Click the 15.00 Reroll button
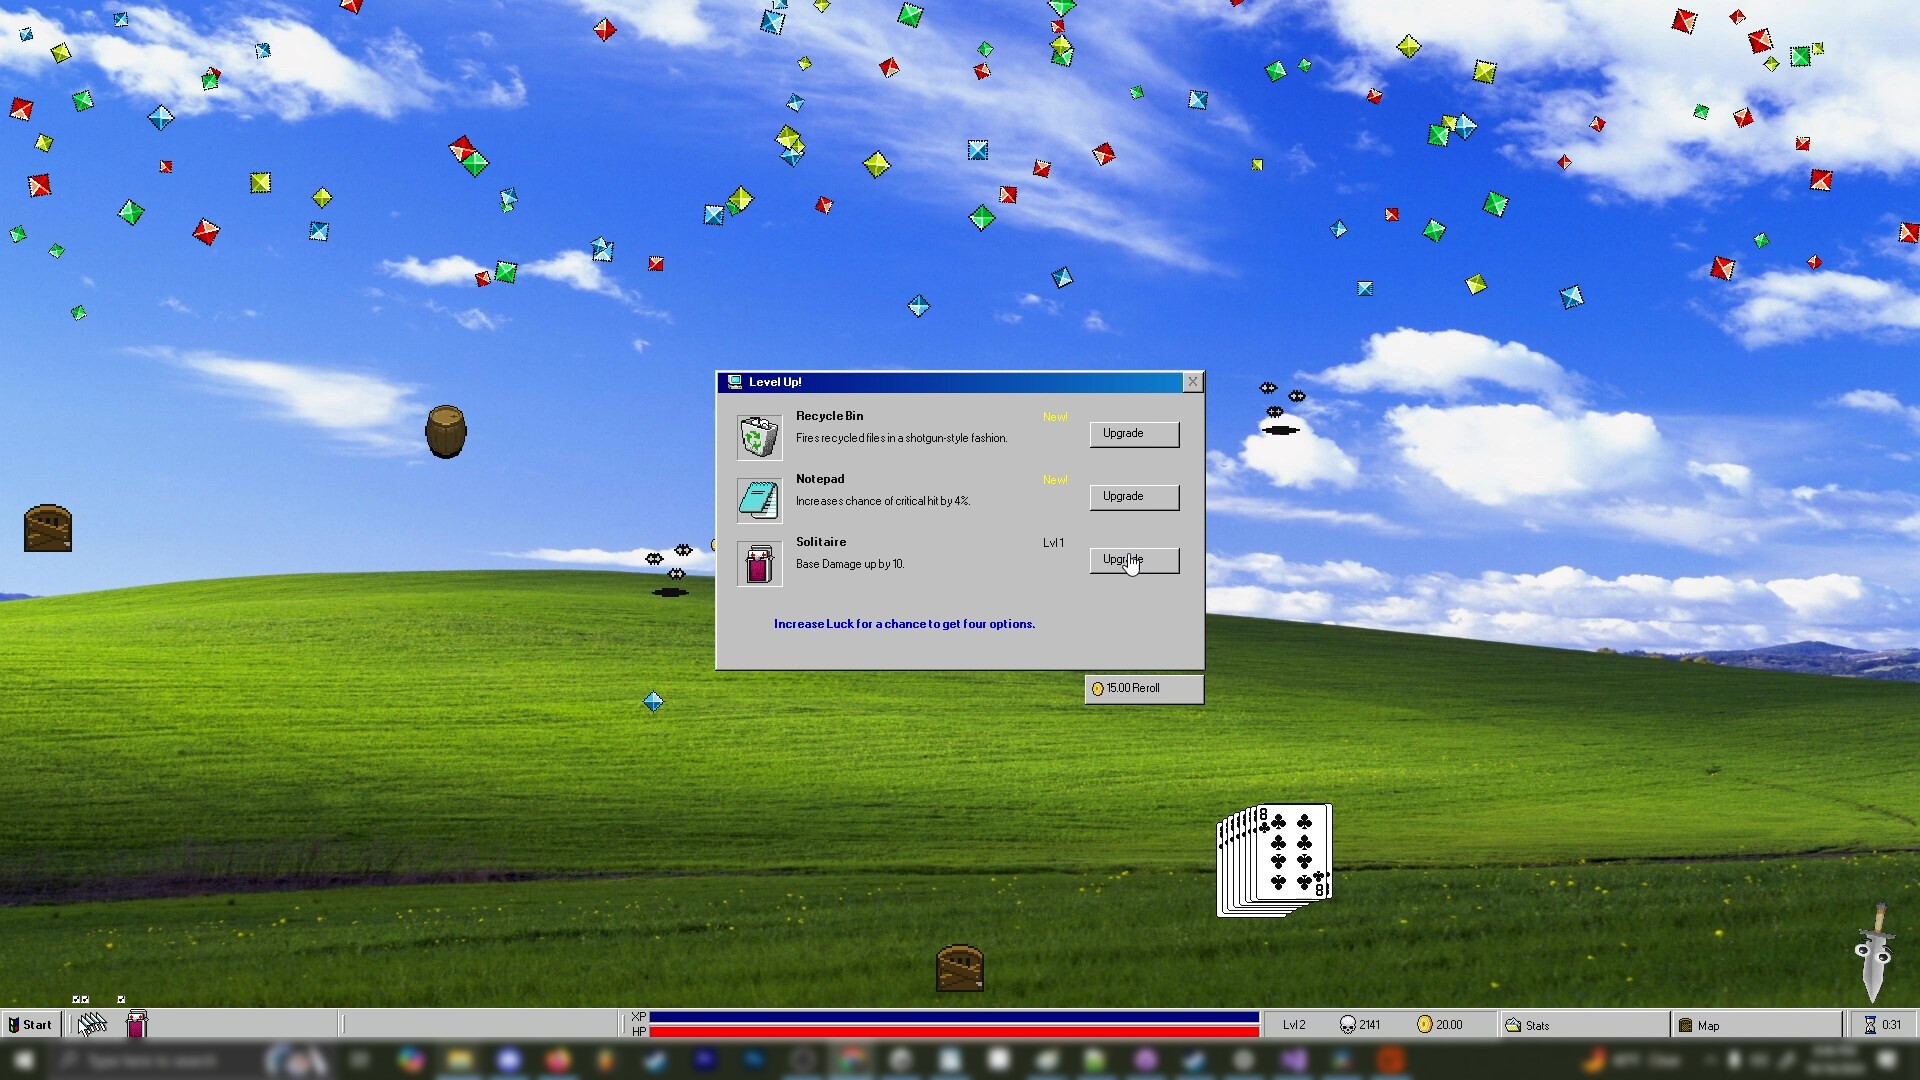 [x=1143, y=688]
